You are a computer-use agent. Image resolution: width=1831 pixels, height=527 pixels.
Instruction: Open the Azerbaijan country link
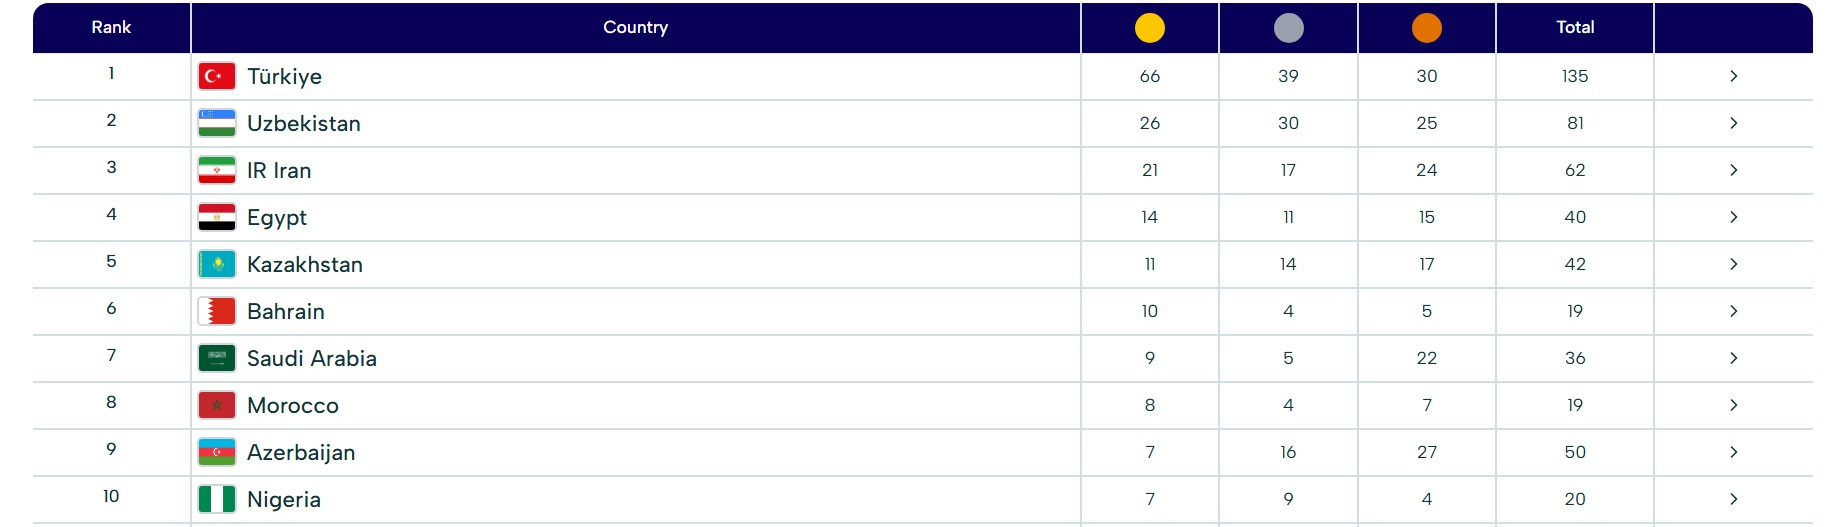[x=300, y=452]
